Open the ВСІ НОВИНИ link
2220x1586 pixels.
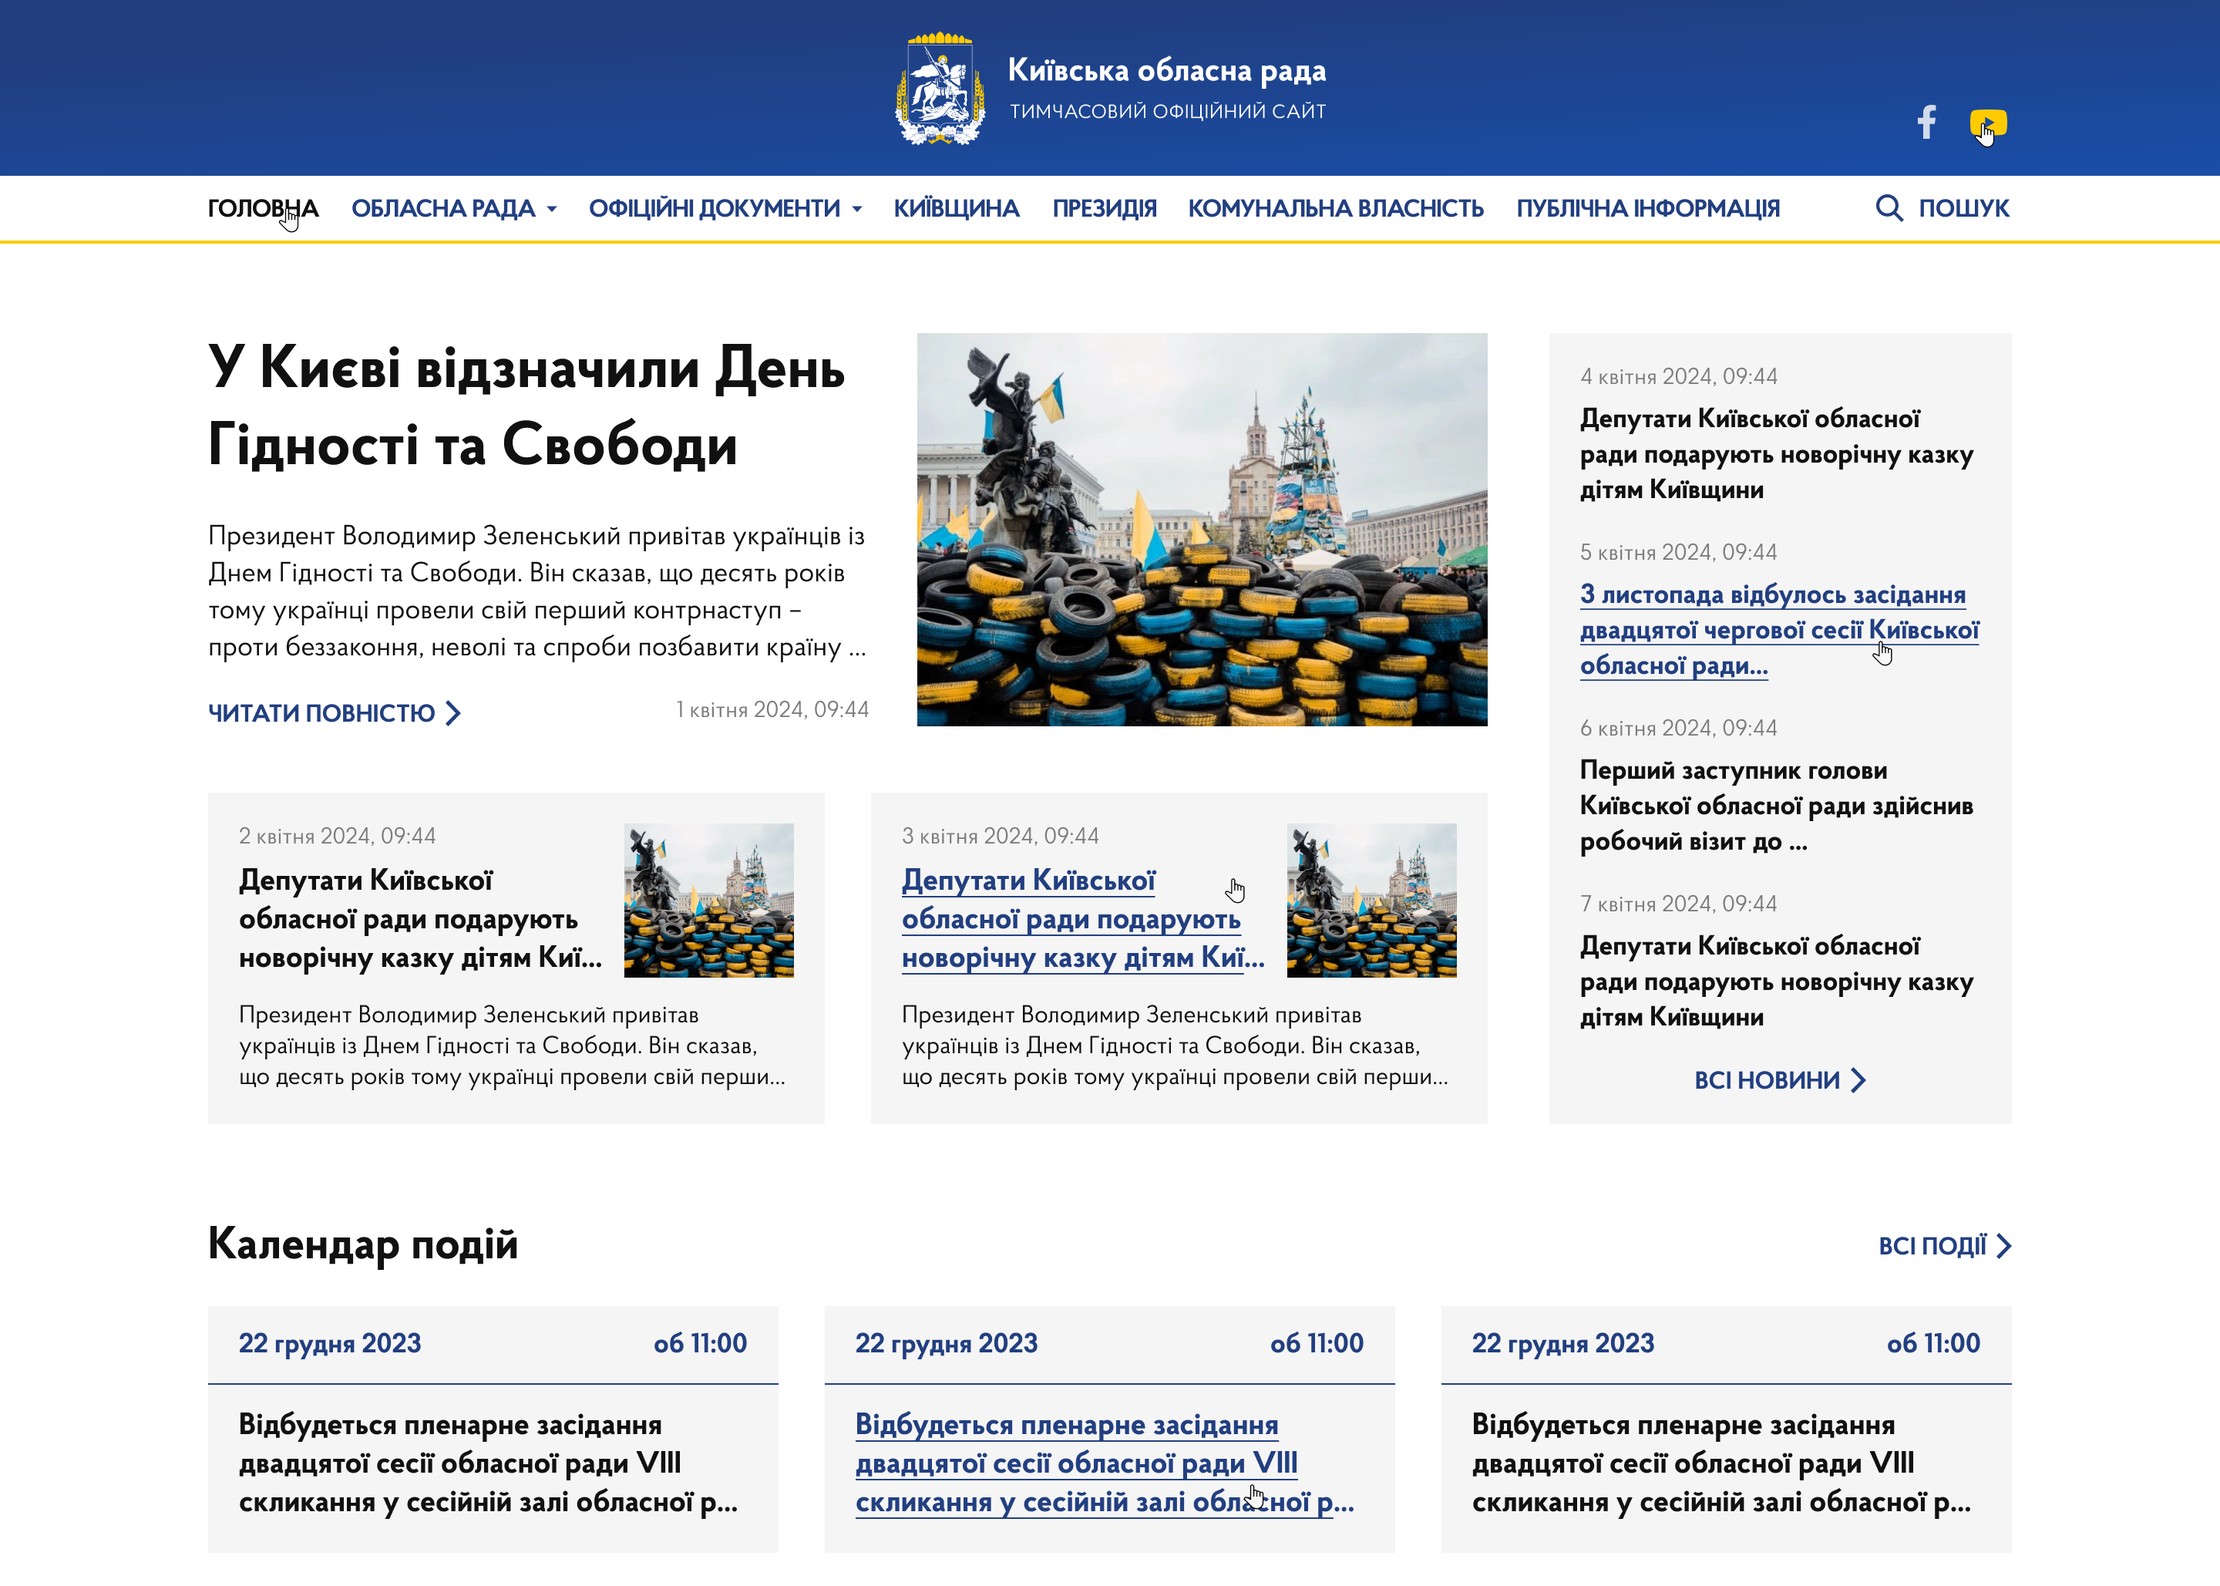tap(1767, 1080)
